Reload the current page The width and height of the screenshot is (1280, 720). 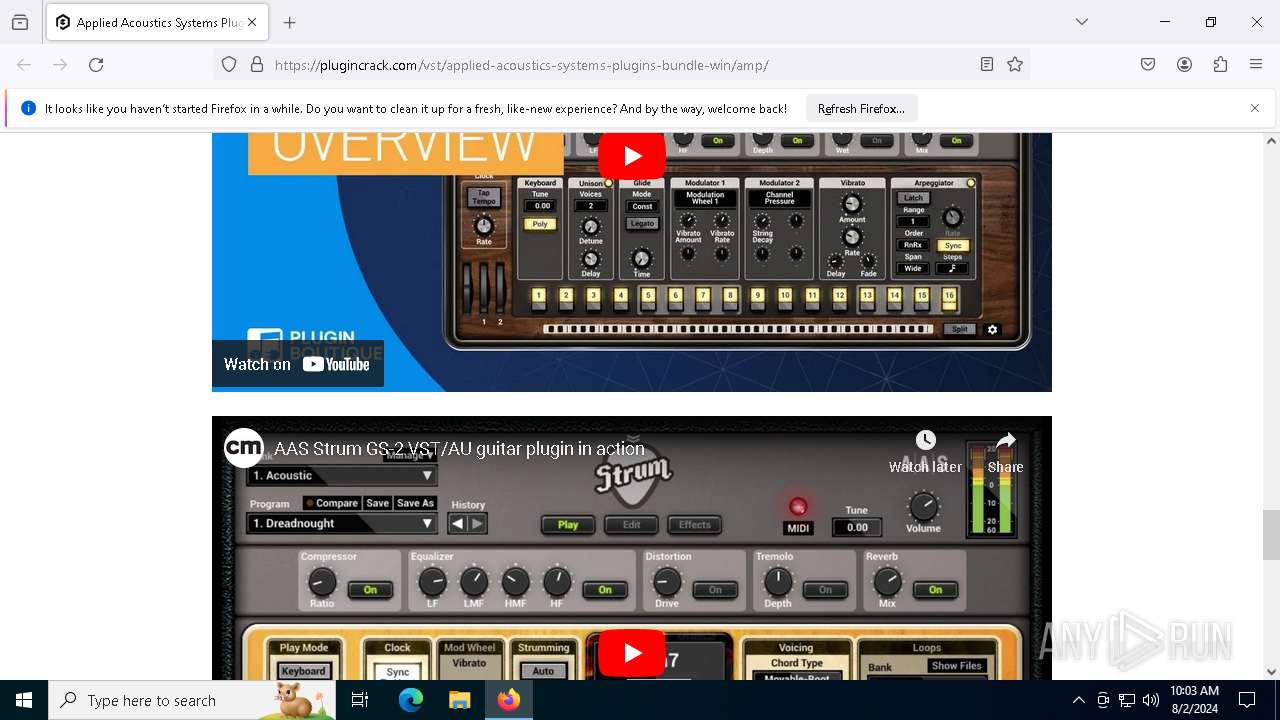point(96,65)
